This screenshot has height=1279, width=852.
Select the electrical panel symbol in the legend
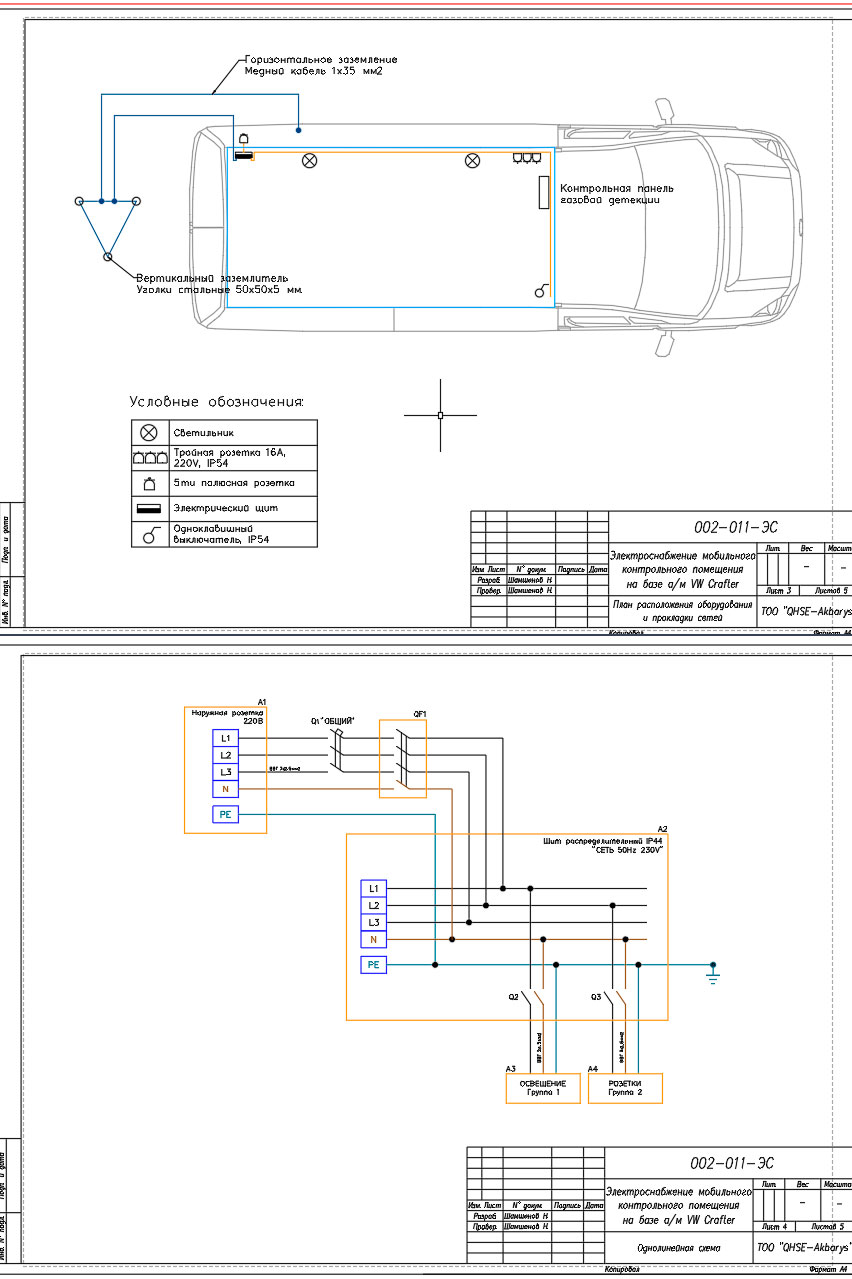click(x=149, y=509)
